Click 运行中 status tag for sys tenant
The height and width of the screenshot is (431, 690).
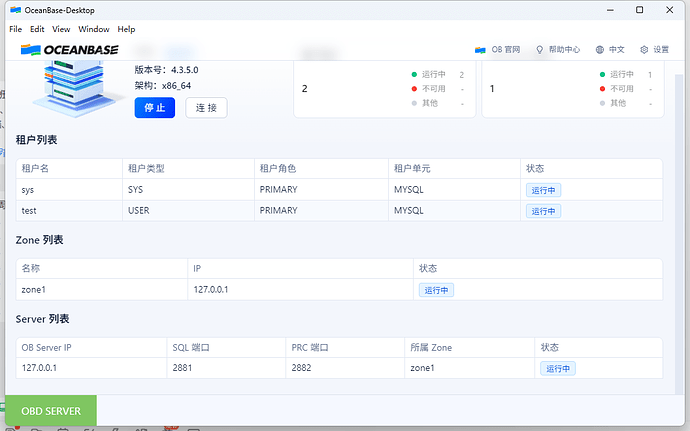point(543,190)
